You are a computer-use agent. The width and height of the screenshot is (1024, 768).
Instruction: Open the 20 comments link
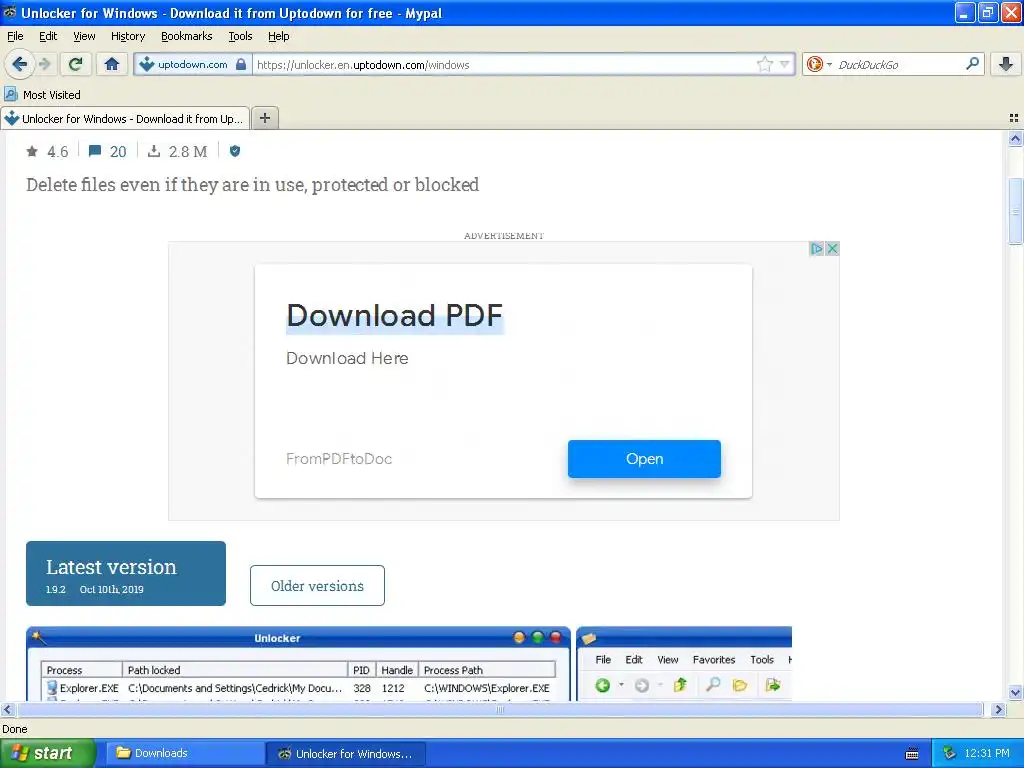tap(108, 152)
